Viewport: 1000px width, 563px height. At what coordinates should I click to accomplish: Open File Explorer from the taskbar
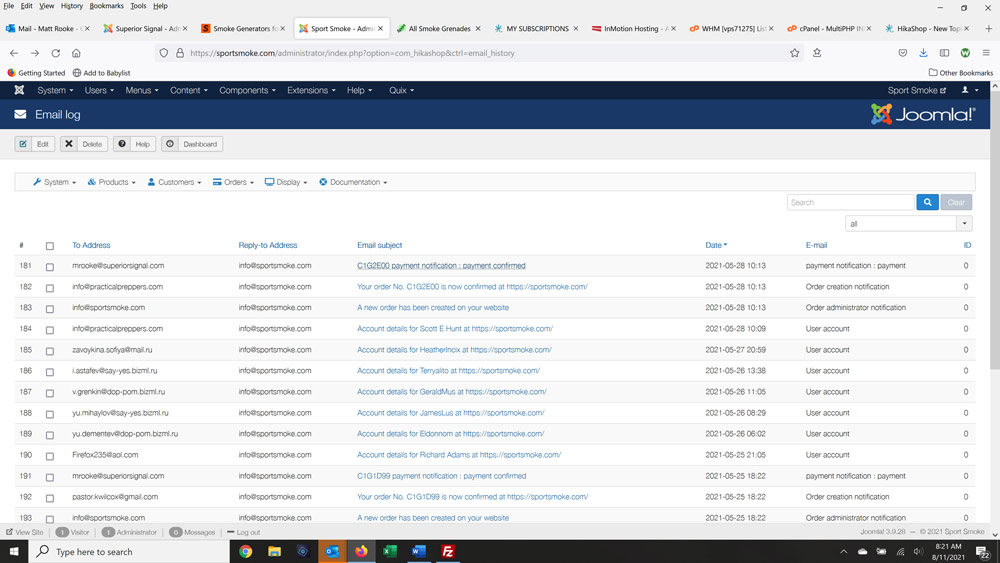[x=274, y=552]
